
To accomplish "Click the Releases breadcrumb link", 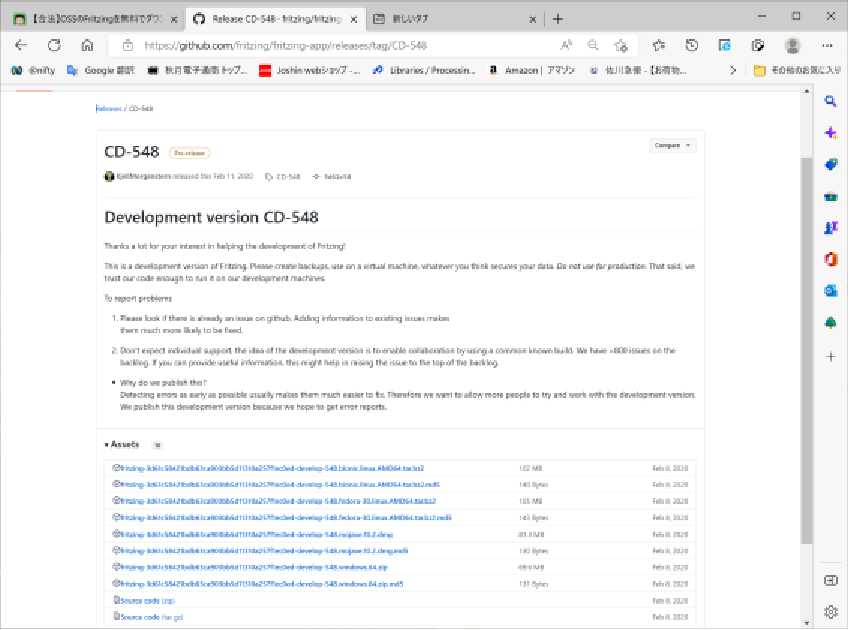I will (109, 108).
